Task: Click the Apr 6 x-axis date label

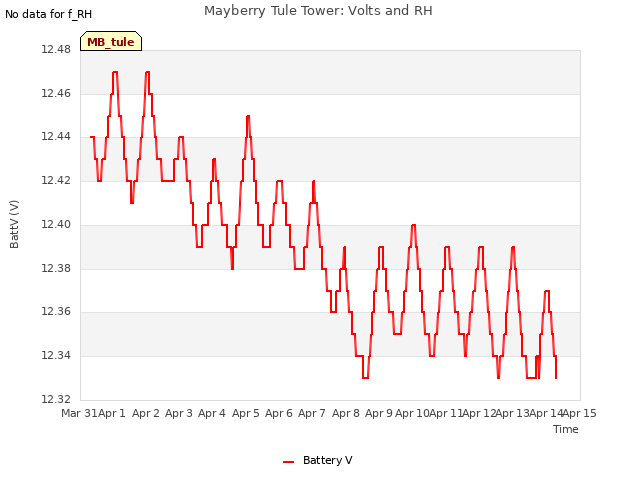Action: pos(279,413)
